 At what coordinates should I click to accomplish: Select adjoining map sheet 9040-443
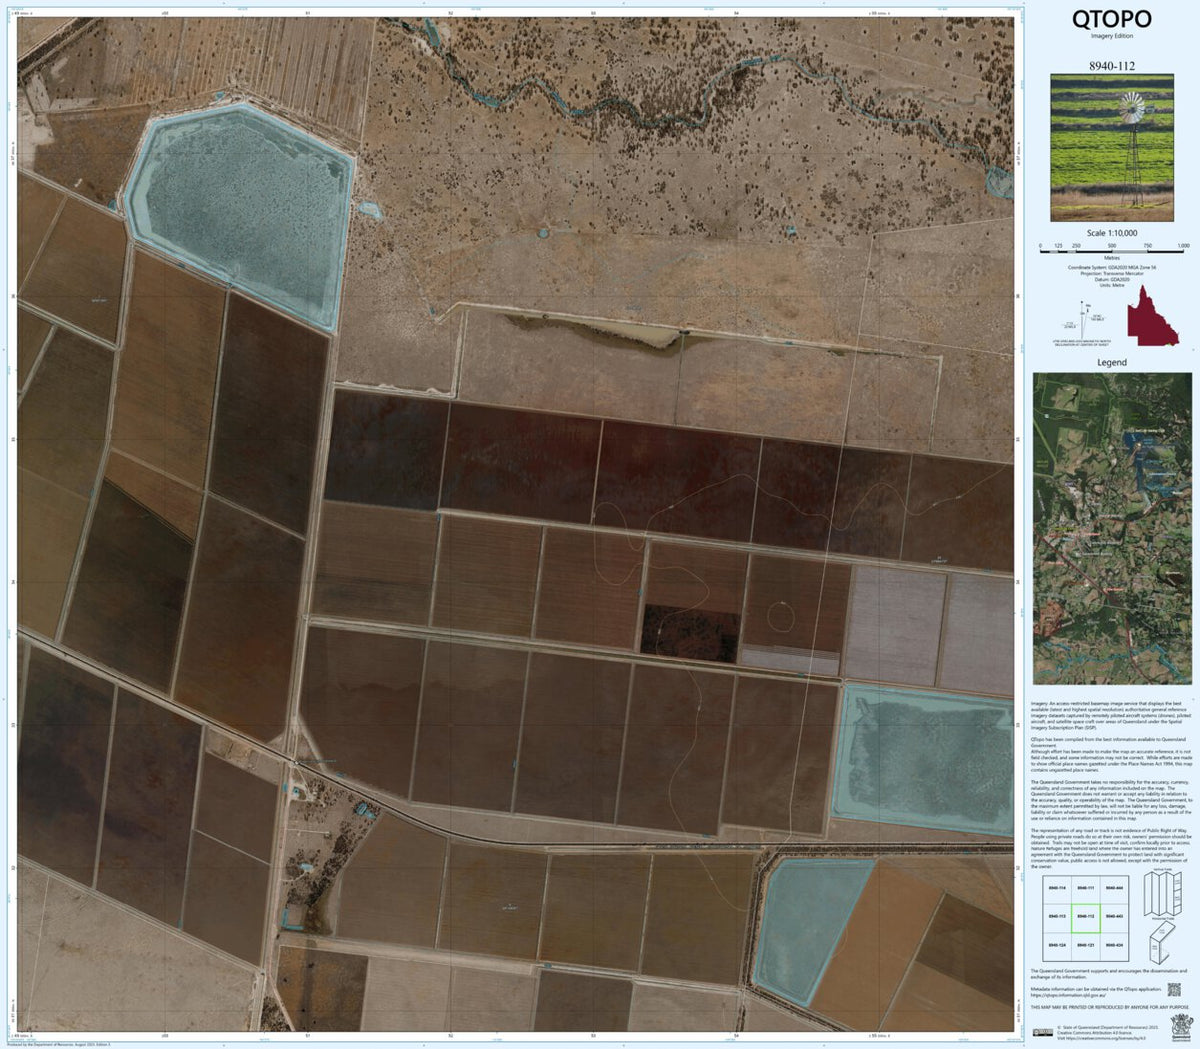[x=1115, y=916]
